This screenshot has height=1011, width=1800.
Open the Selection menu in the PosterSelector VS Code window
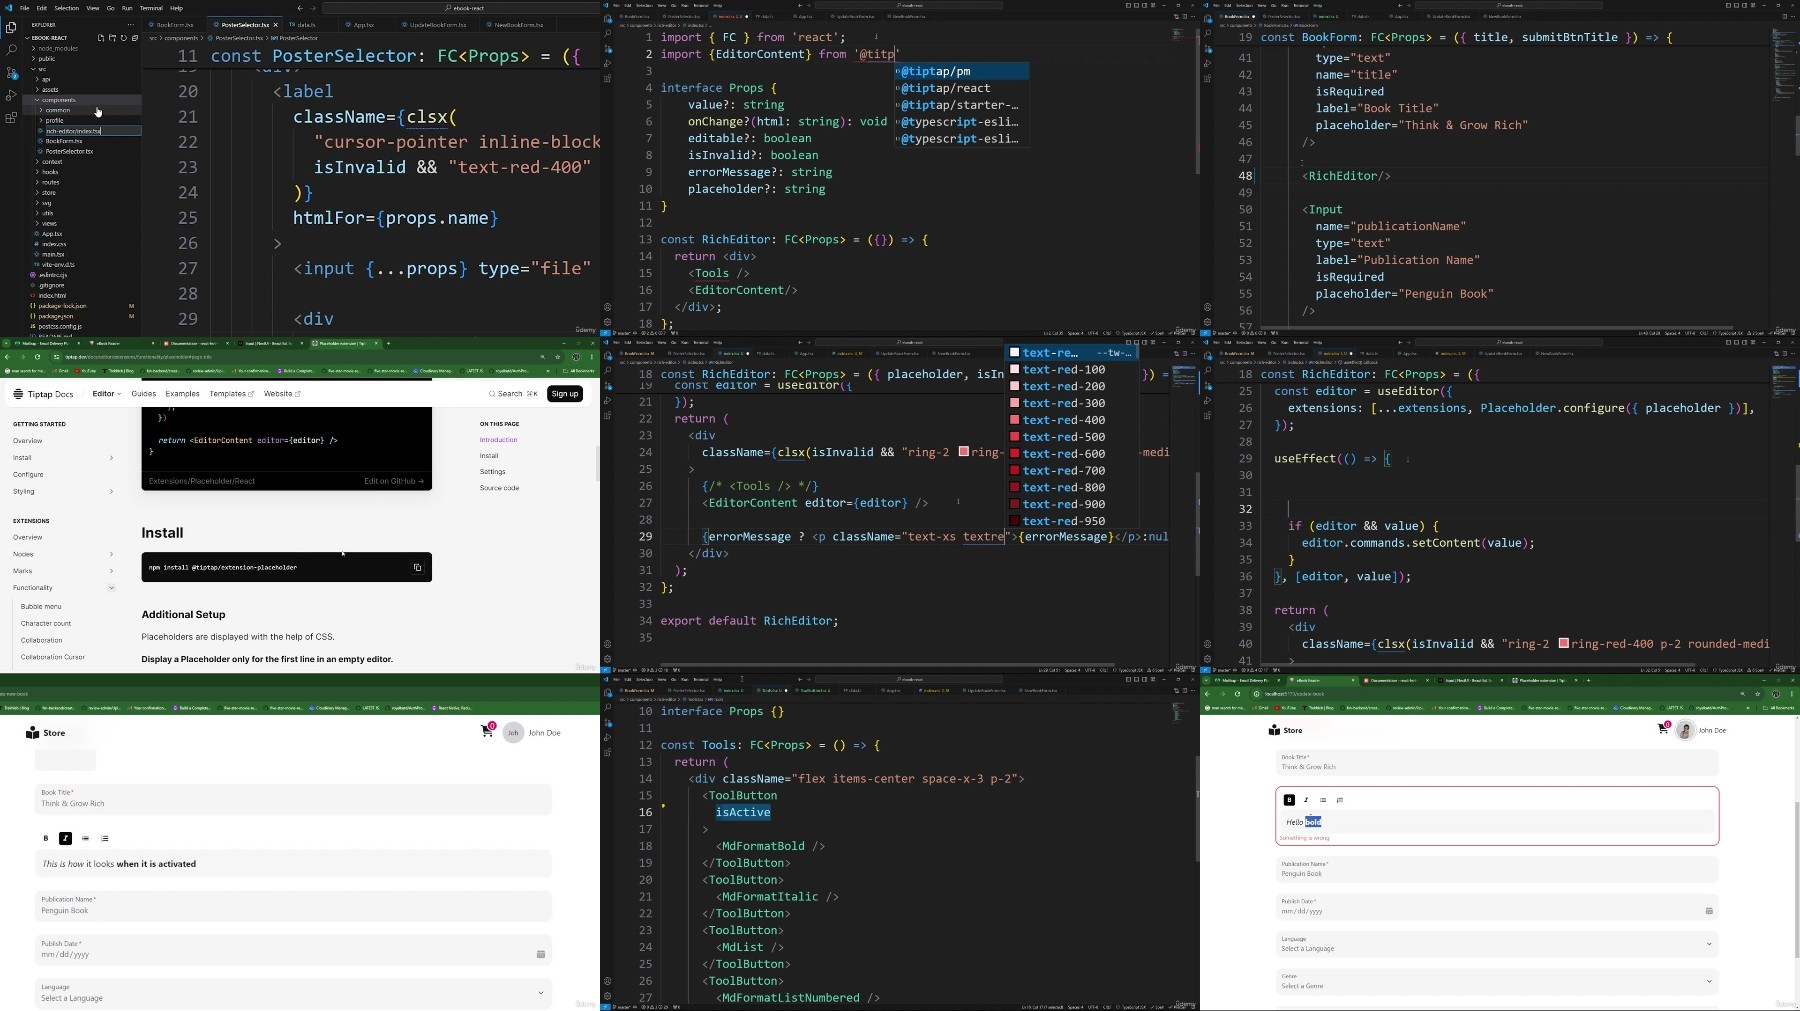[66, 8]
